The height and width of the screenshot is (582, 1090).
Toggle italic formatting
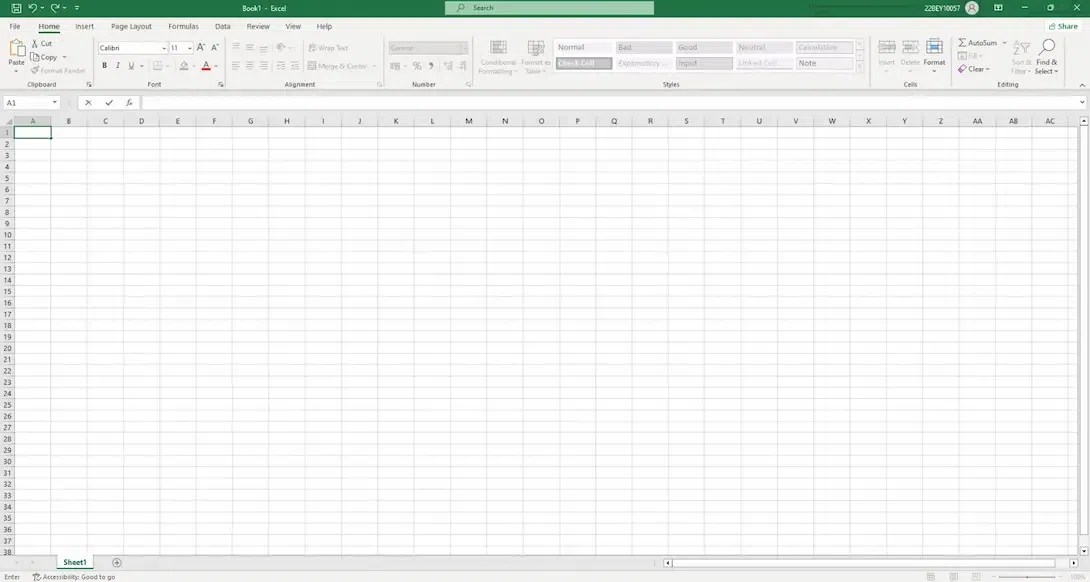click(117, 65)
